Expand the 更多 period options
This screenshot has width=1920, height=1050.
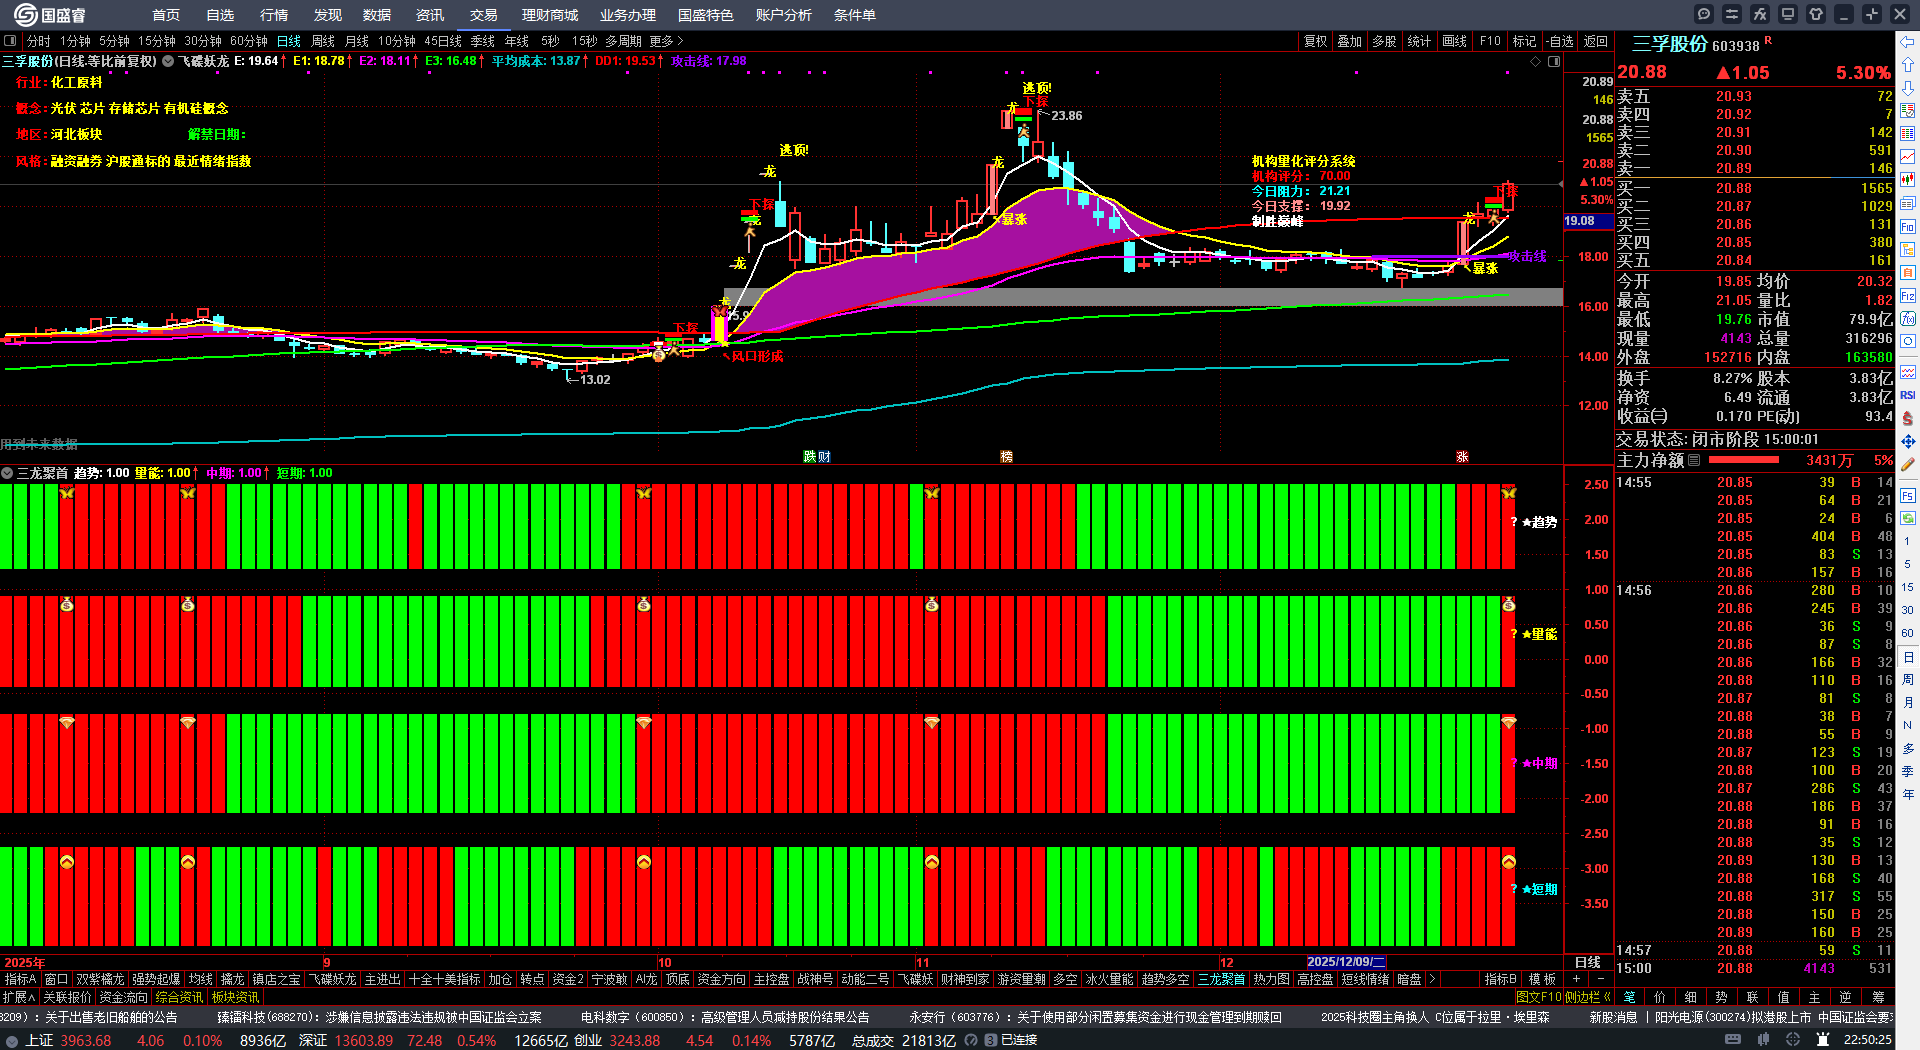[x=666, y=41]
